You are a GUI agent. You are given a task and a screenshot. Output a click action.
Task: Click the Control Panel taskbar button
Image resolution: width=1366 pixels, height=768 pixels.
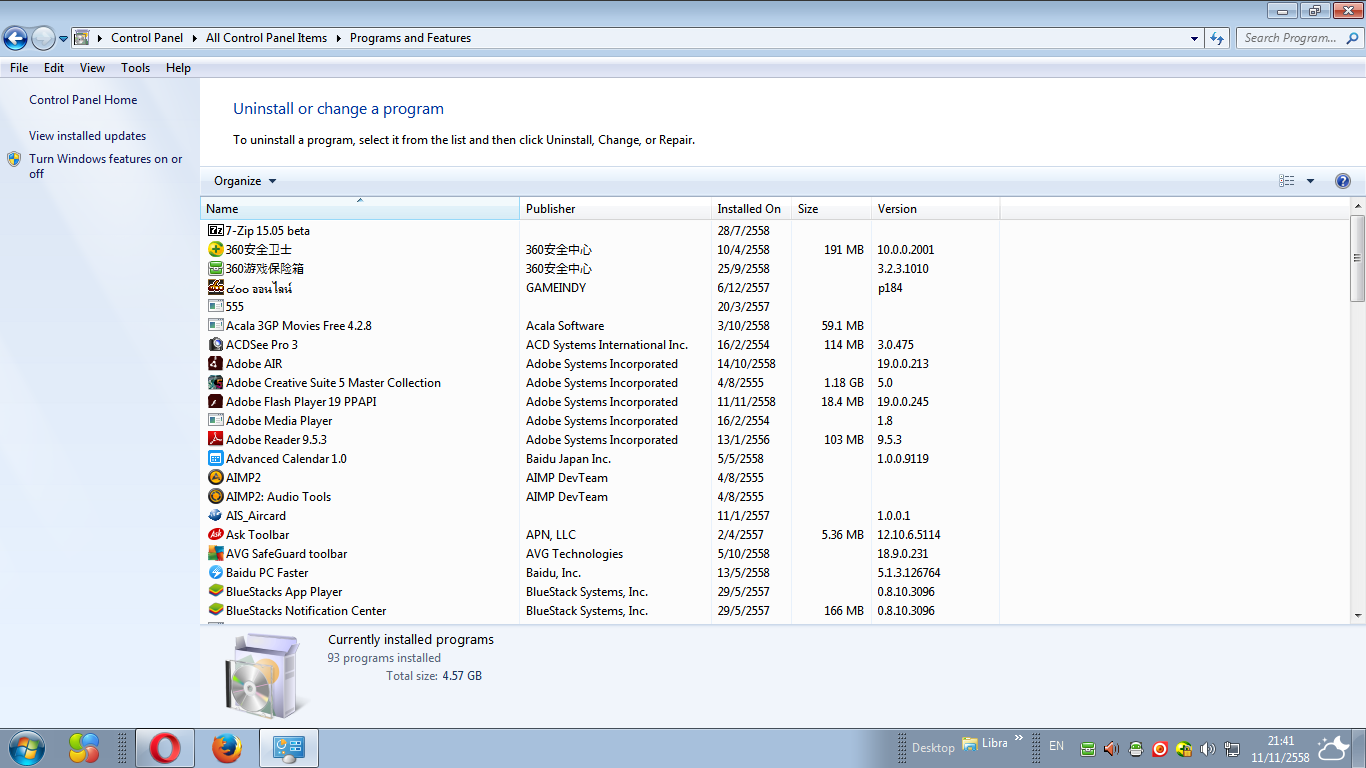[289, 748]
